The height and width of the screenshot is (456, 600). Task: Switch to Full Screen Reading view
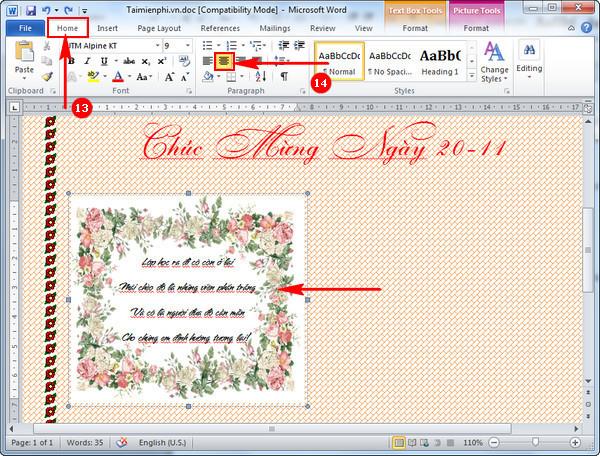[x=412, y=443]
